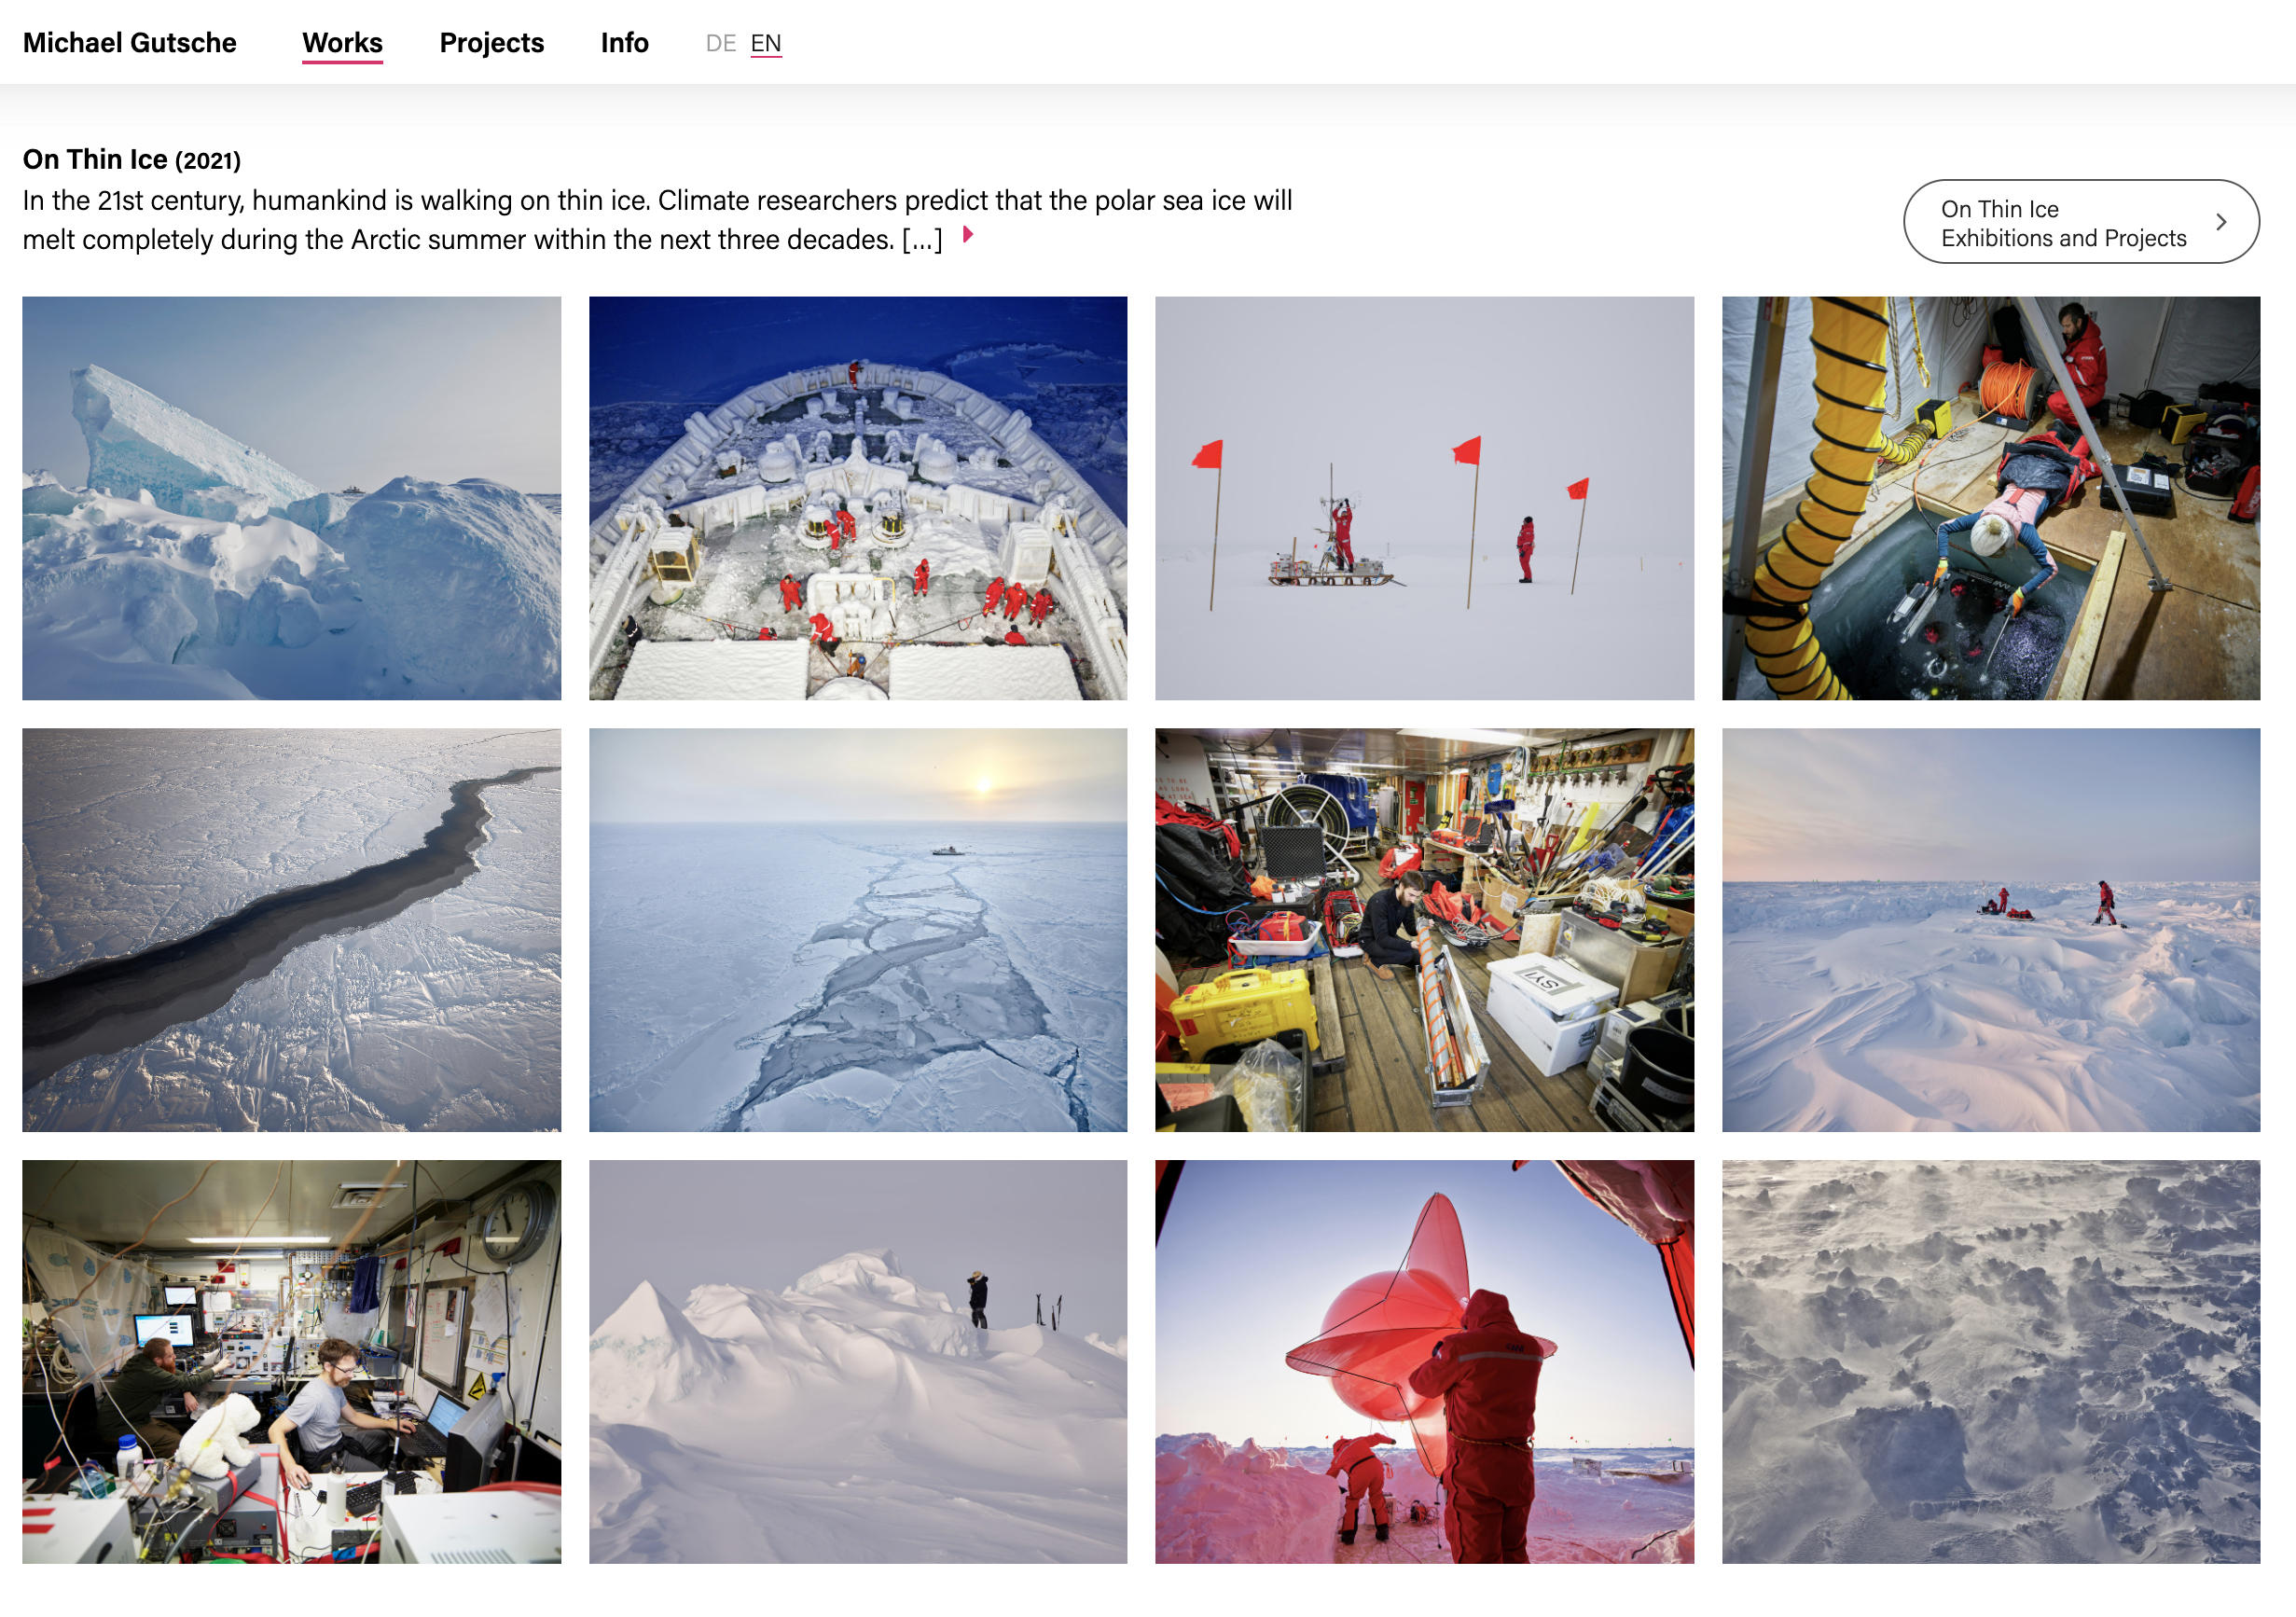View the researchers walking on snowfield photo
The height and width of the screenshot is (1617, 2296).
click(x=1990, y=930)
